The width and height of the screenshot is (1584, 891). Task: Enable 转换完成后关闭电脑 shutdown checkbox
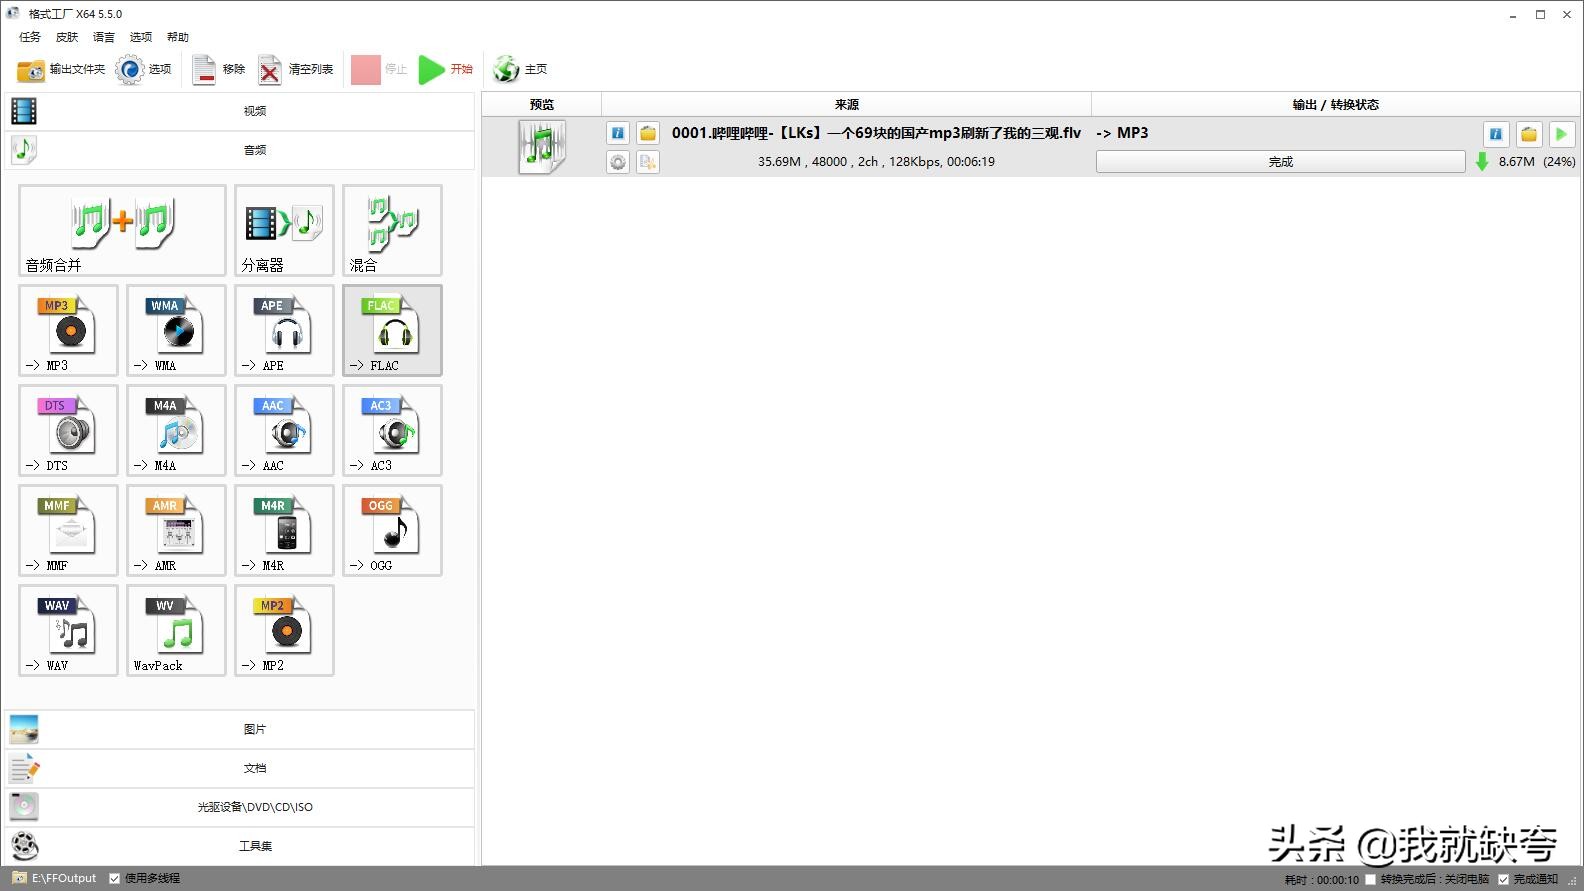point(1371,880)
